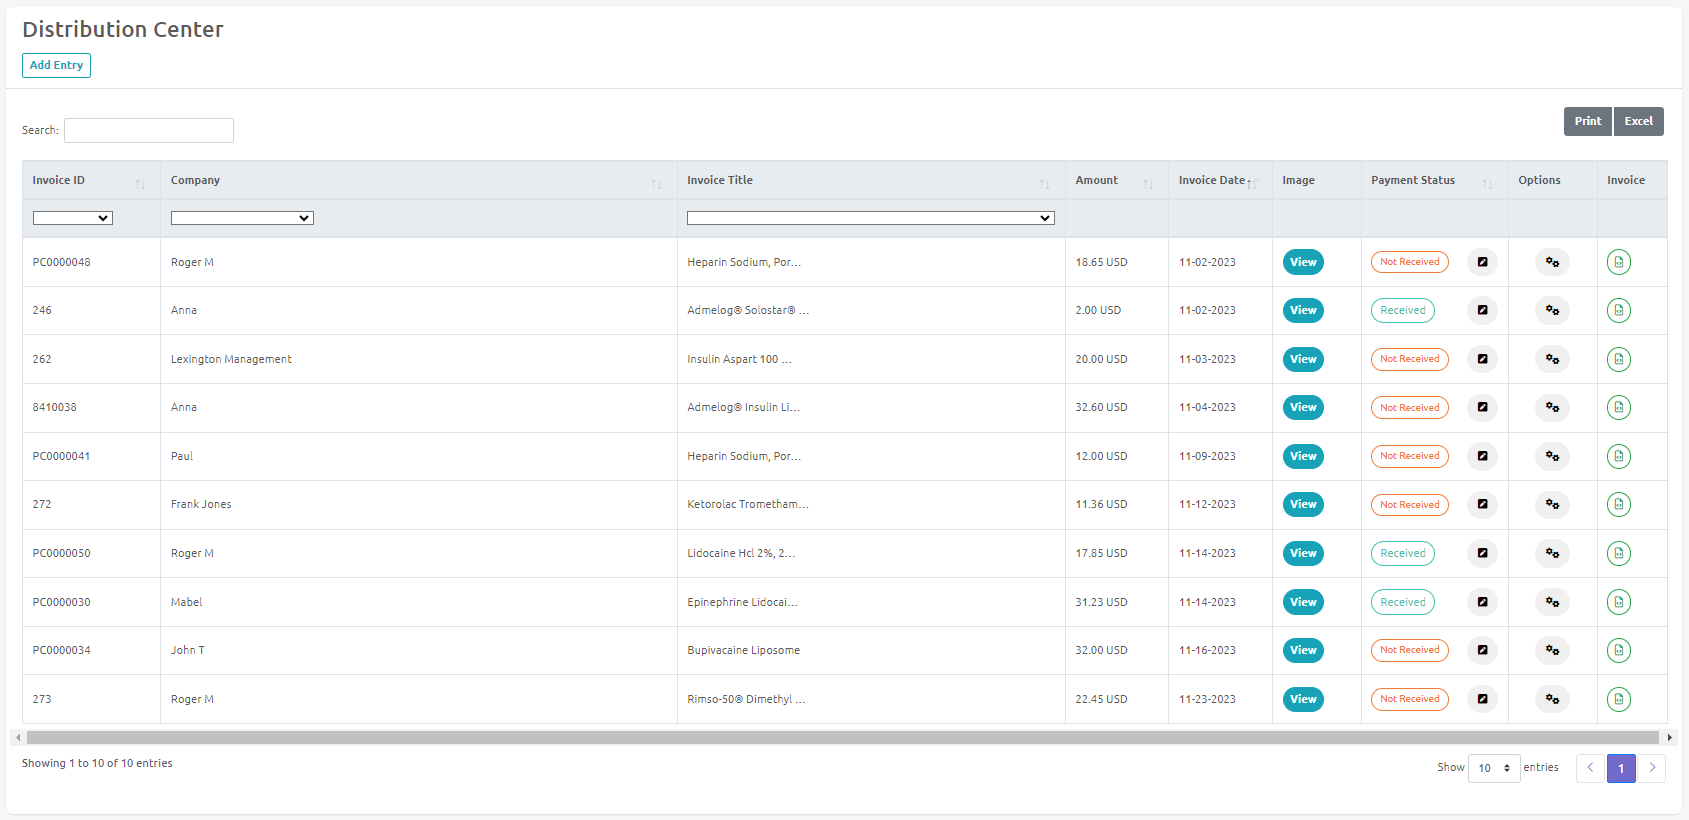Go to previous page arrow

pos(1590,768)
